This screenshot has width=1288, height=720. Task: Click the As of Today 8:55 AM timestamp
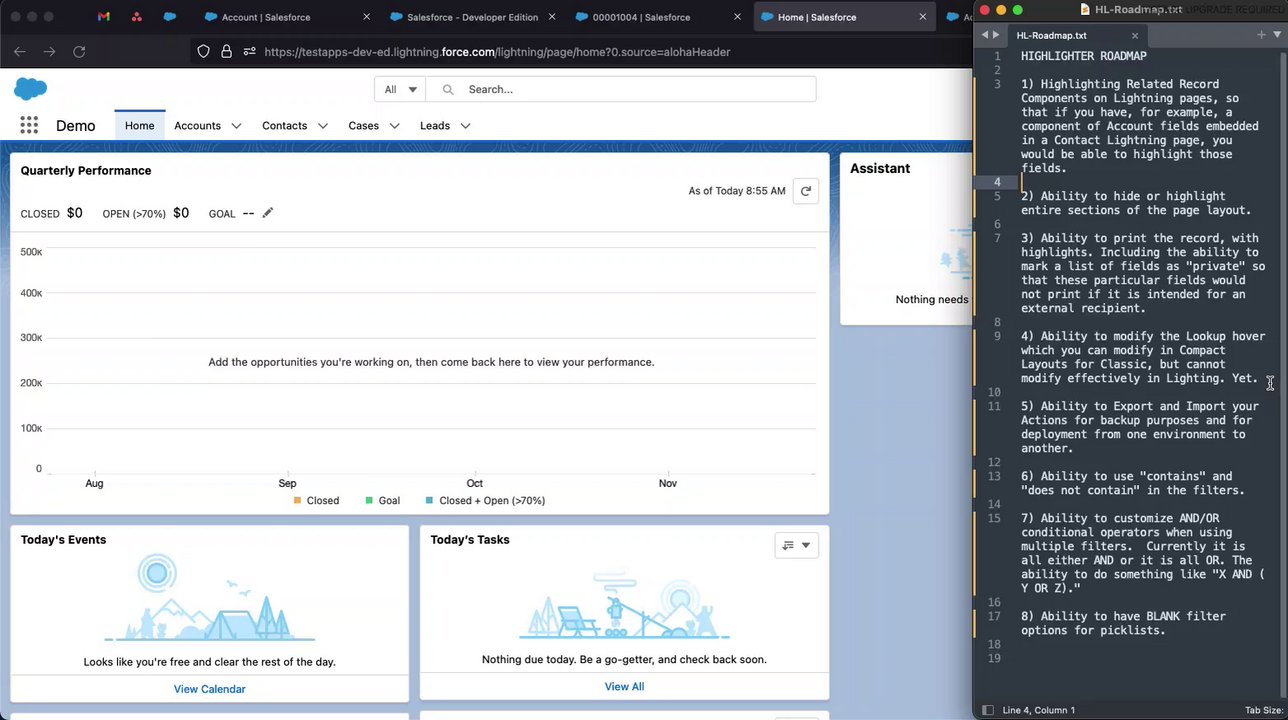click(x=737, y=191)
